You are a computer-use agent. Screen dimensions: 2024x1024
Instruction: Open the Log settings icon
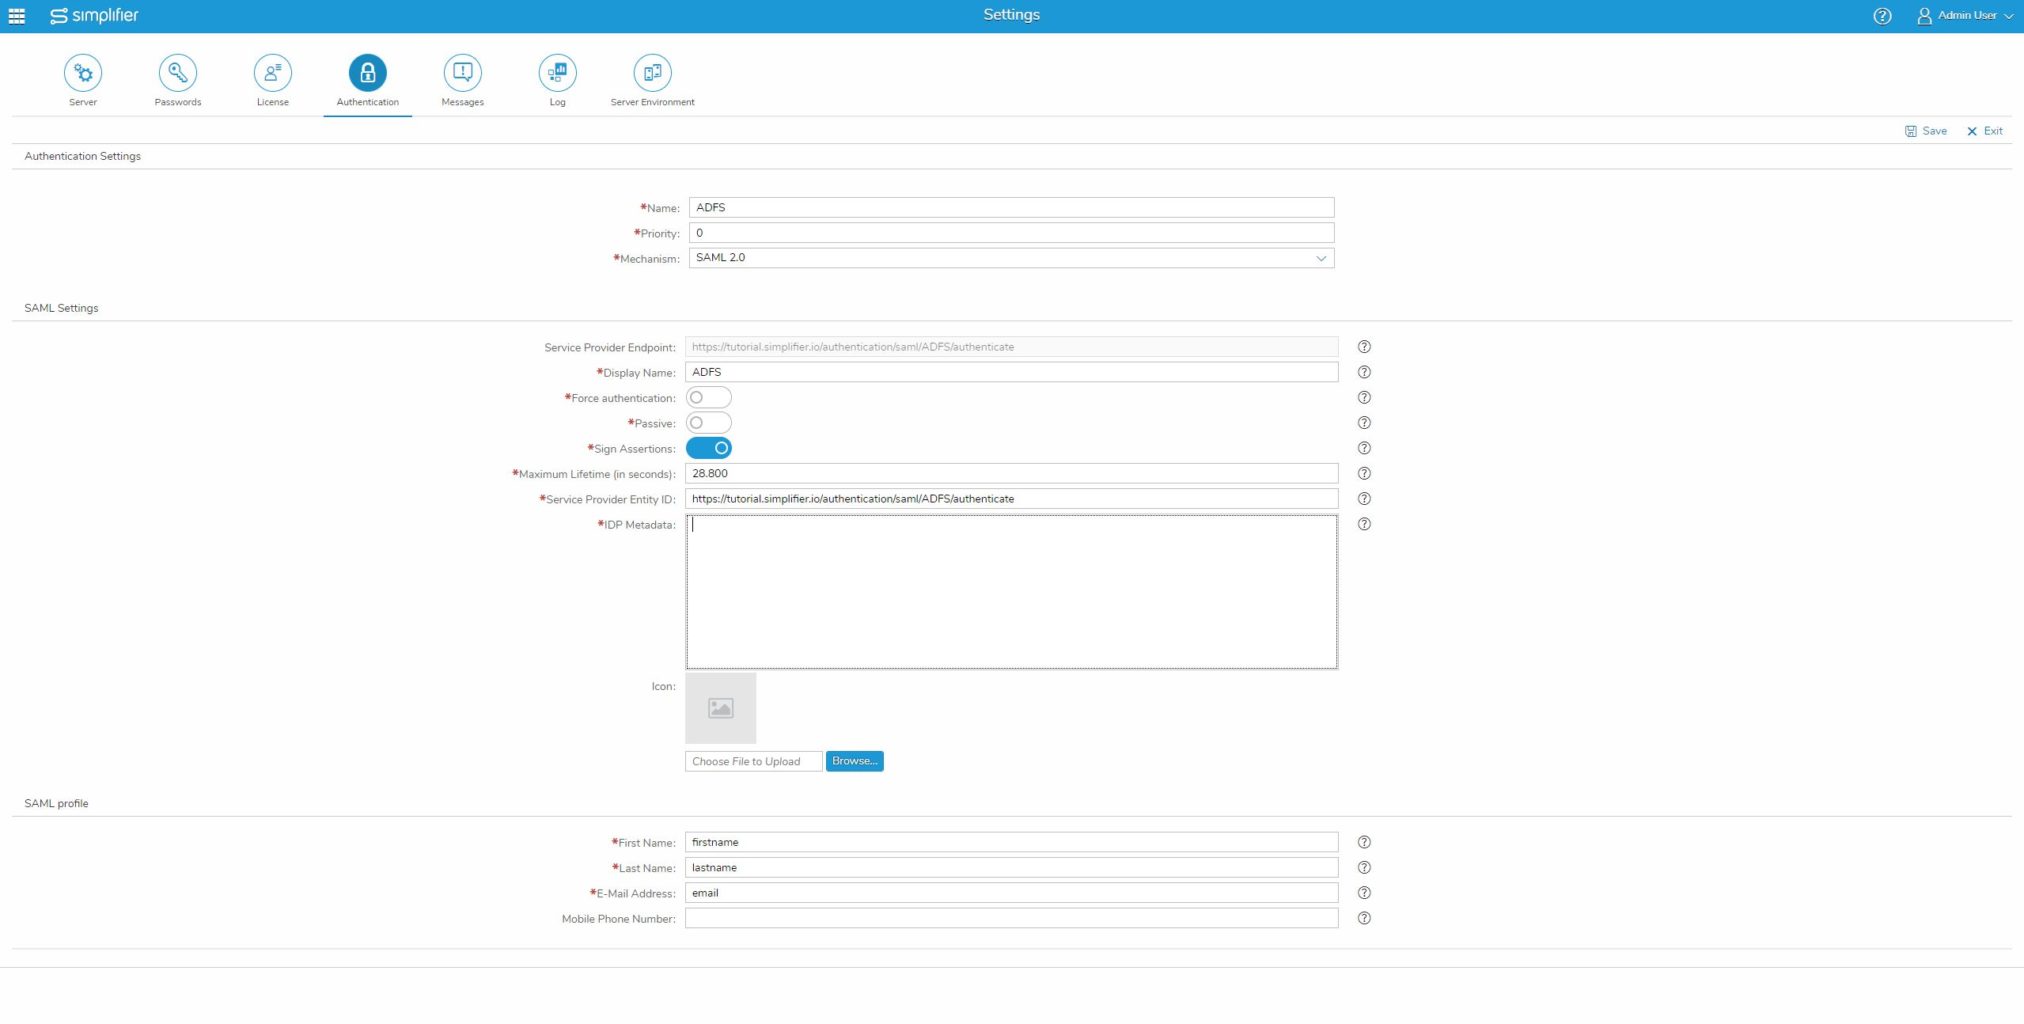(x=557, y=72)
